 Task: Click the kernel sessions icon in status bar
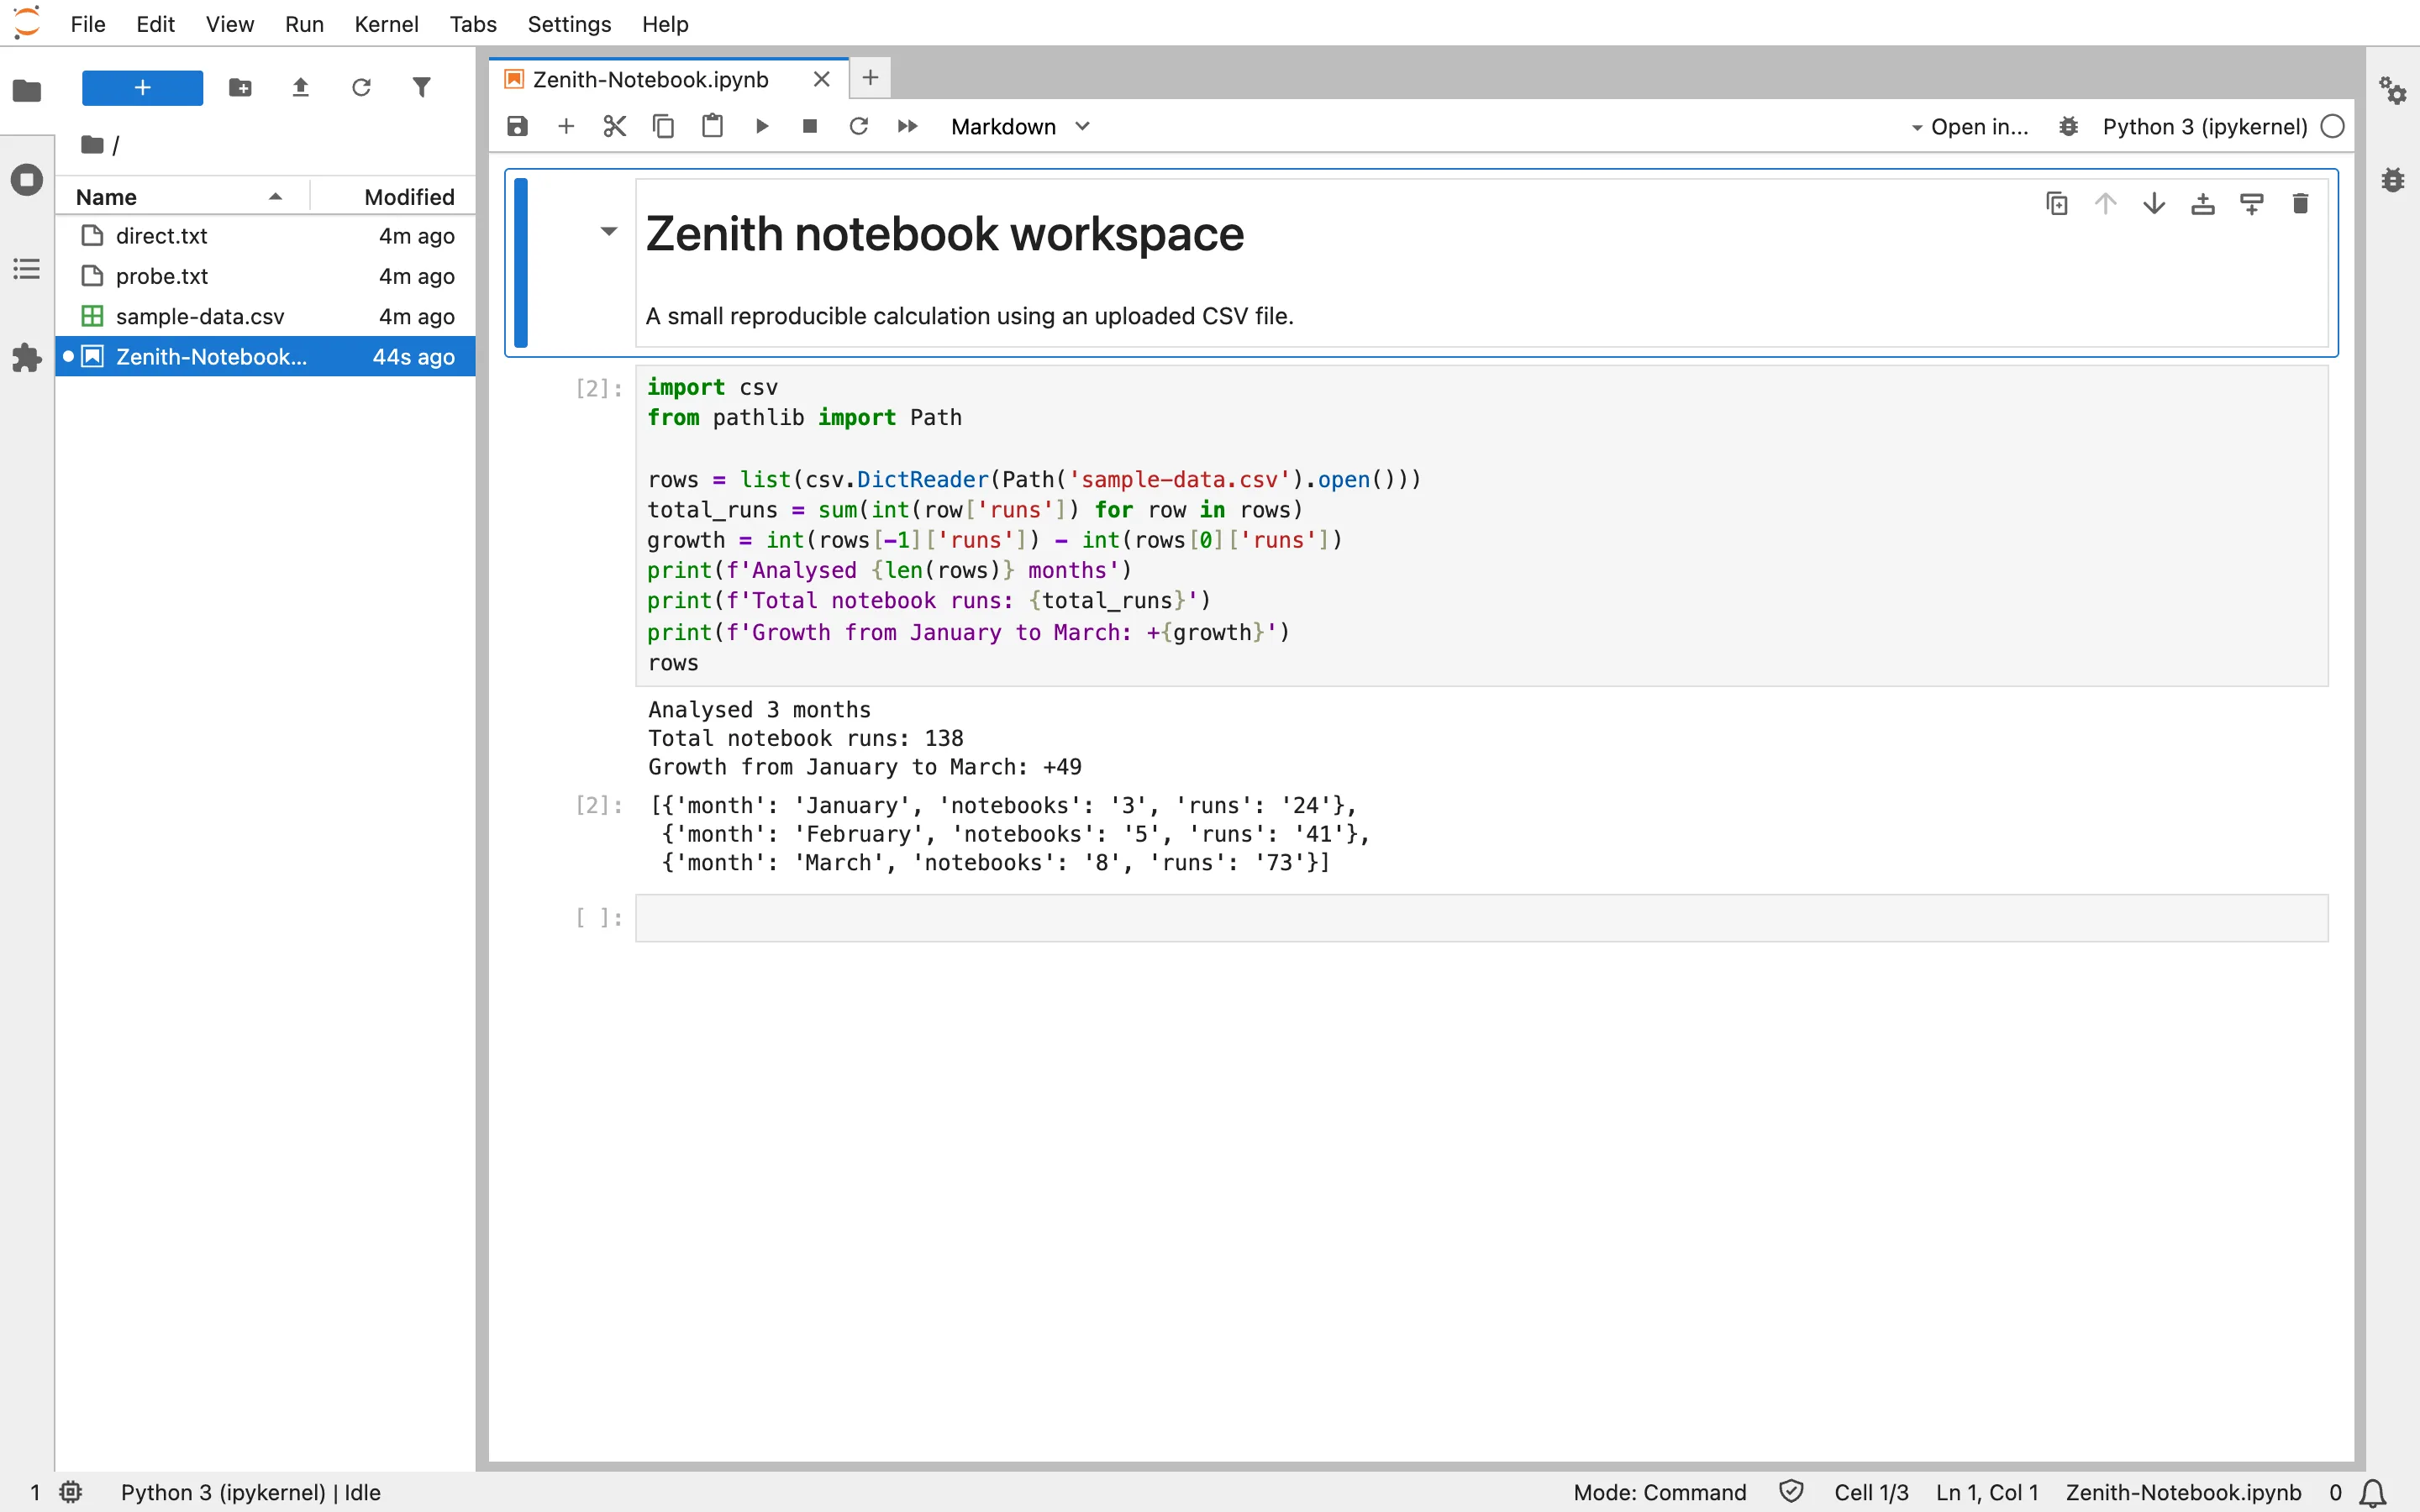click(70, 1492)
